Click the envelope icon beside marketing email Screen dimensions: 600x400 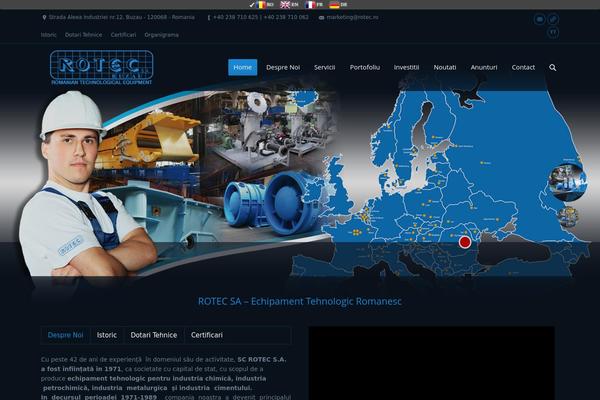(321, 18)
